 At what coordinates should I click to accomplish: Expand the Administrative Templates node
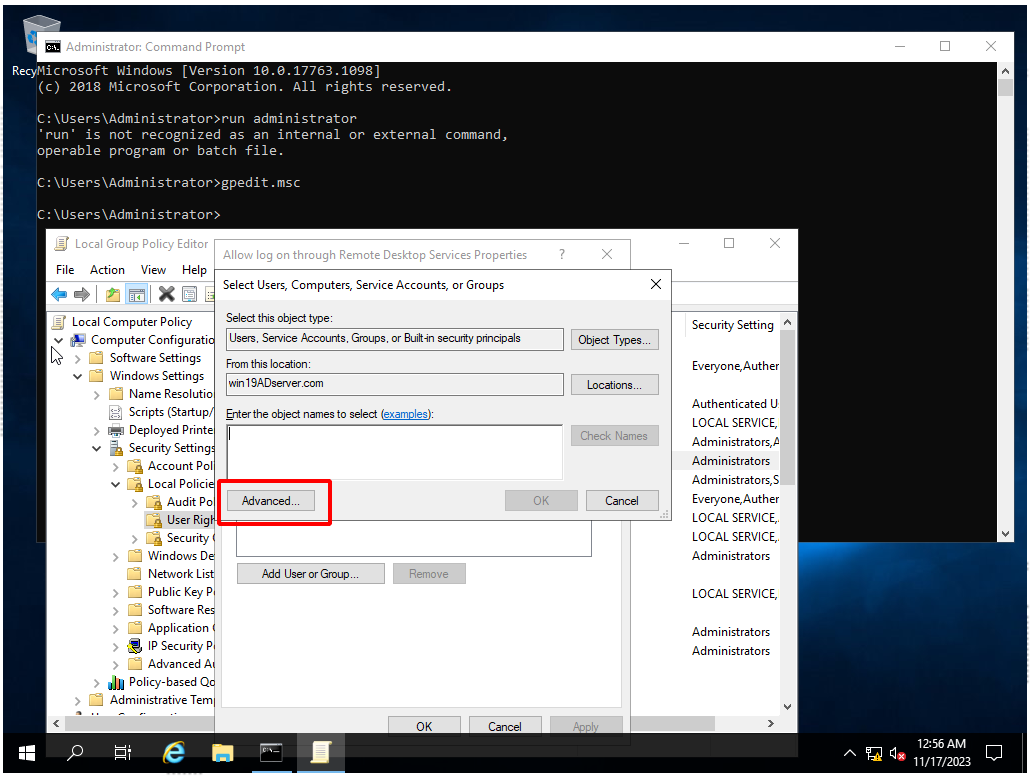(x=78, y=700)
